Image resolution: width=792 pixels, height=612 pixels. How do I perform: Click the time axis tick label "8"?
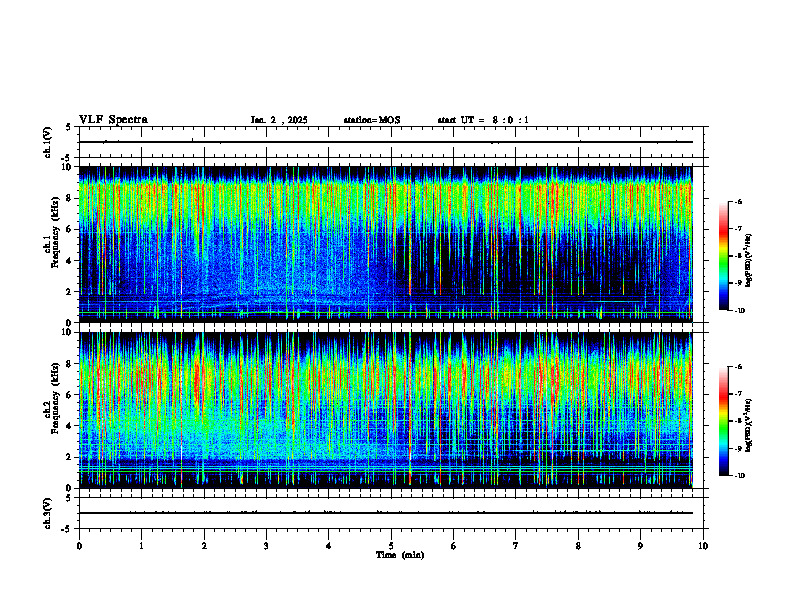[578, 546]
